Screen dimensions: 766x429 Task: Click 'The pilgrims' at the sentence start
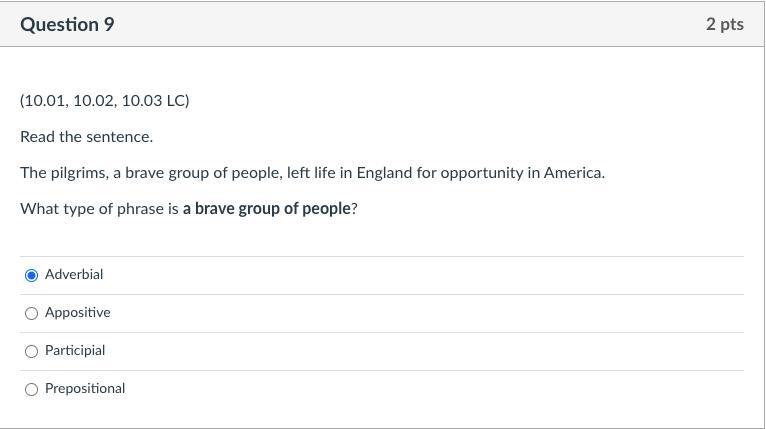coord(62,172)
